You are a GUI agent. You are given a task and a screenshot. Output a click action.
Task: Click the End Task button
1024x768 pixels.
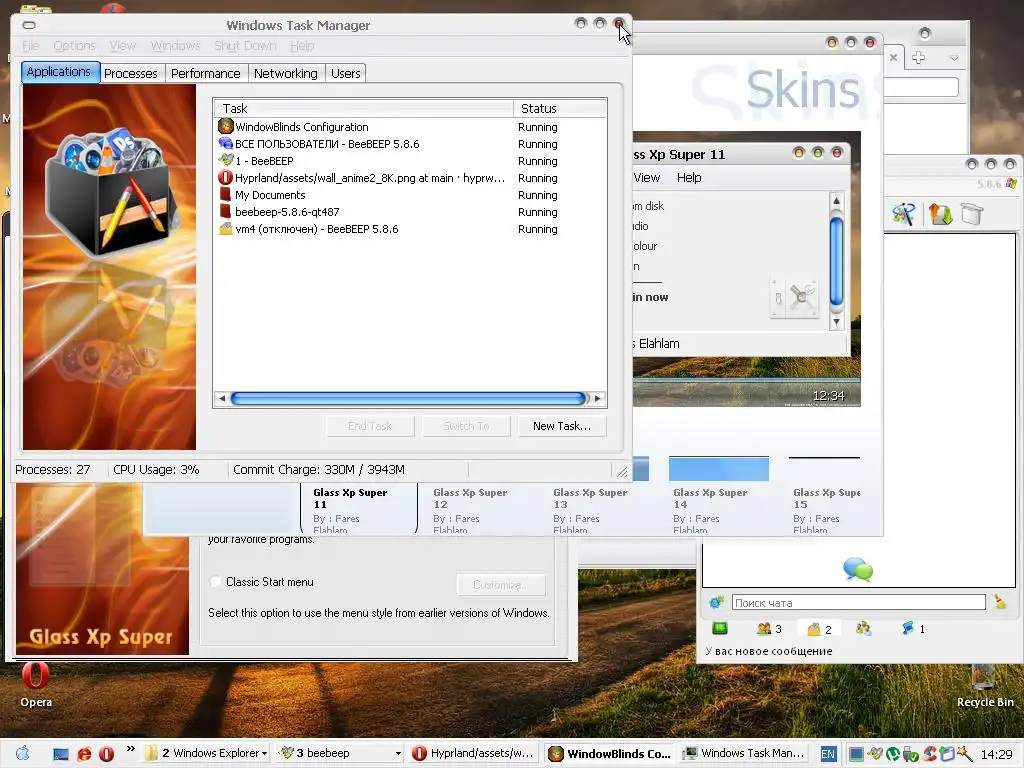pos(370,426)
